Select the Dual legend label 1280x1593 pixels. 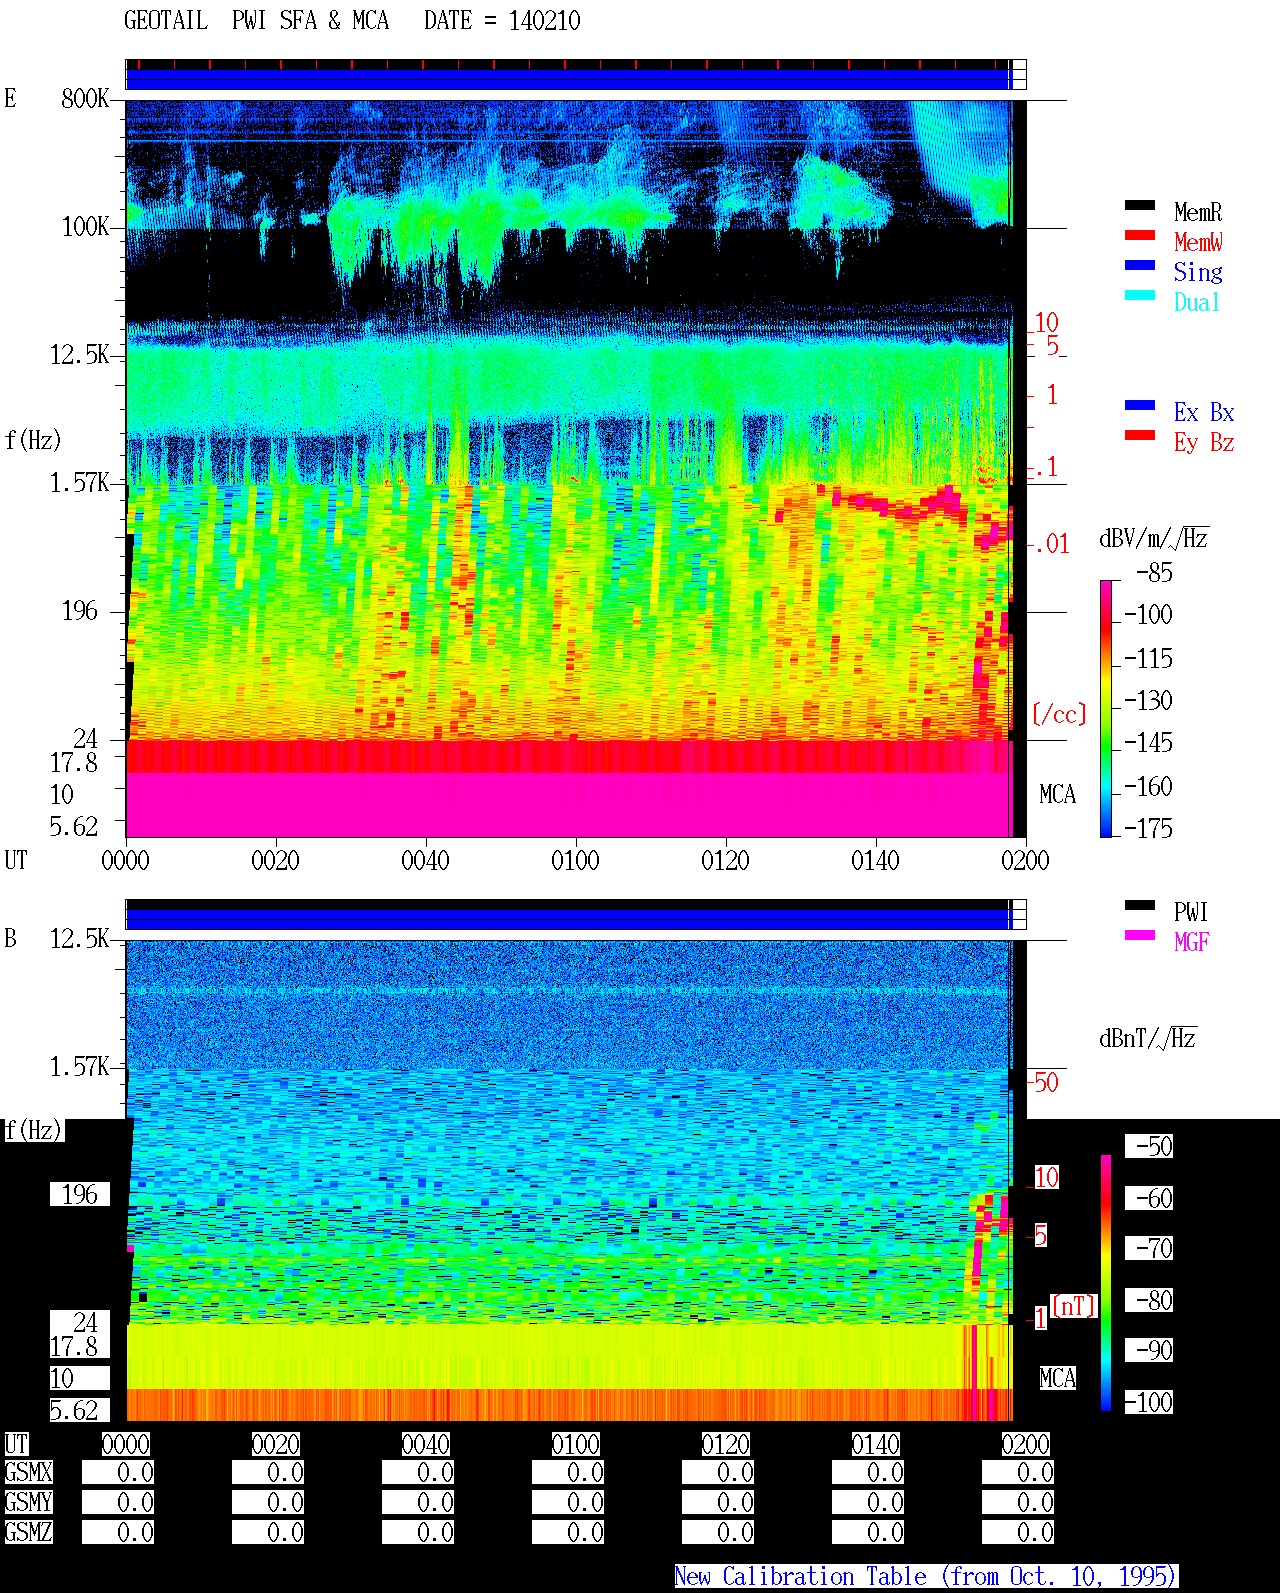pyautogui.click(x=1197, y=302)
